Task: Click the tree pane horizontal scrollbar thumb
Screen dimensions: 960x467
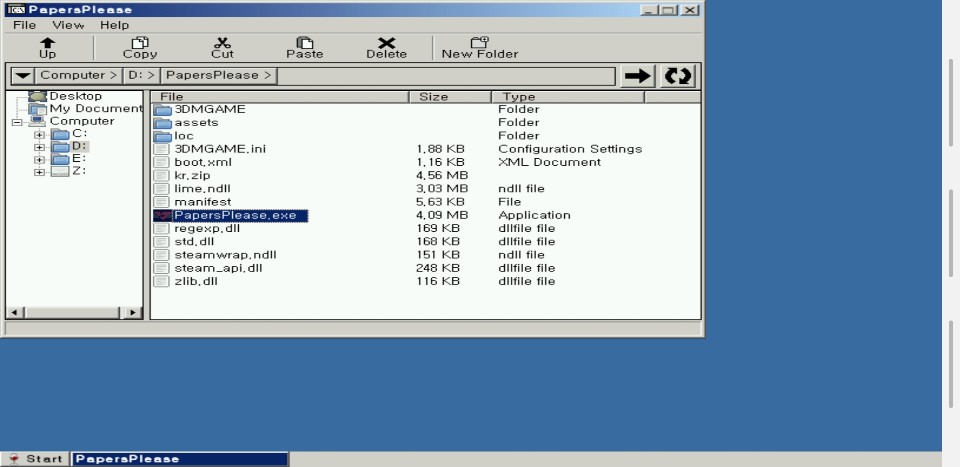Action: (x=72, y=313)
